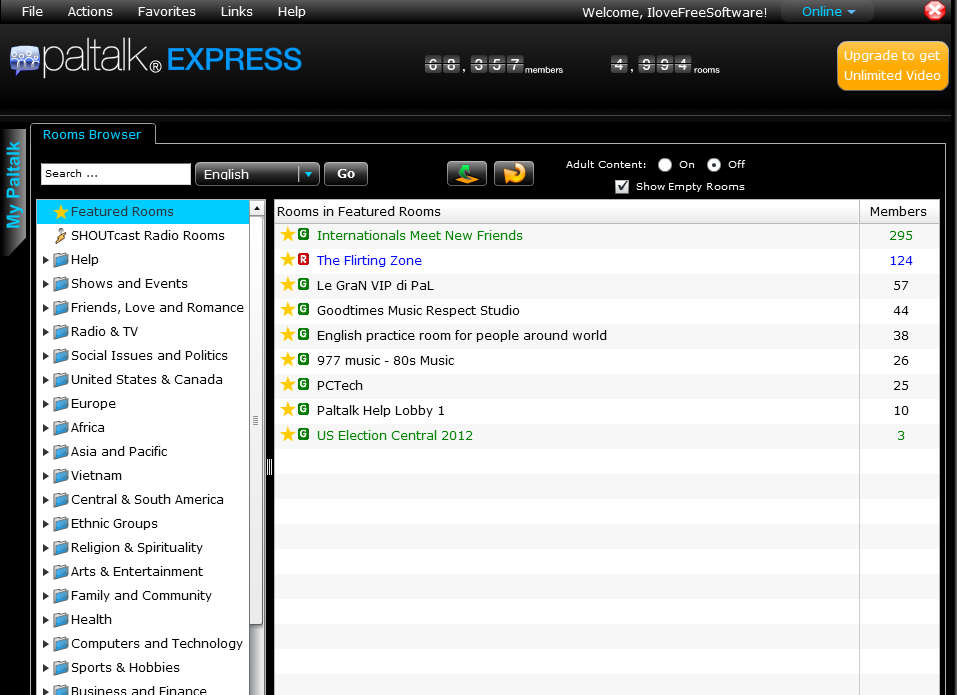
Task: Expand the Friends, Love and Romance category
Action: click(46, 308)
